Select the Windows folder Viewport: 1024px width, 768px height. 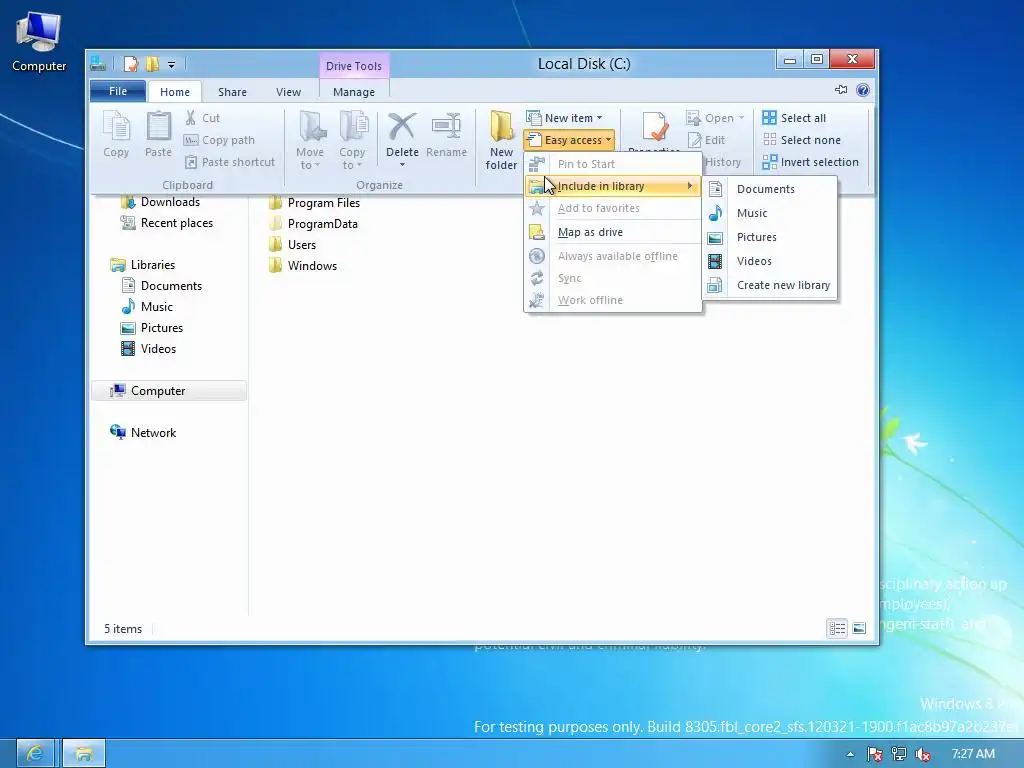point(303,266)
